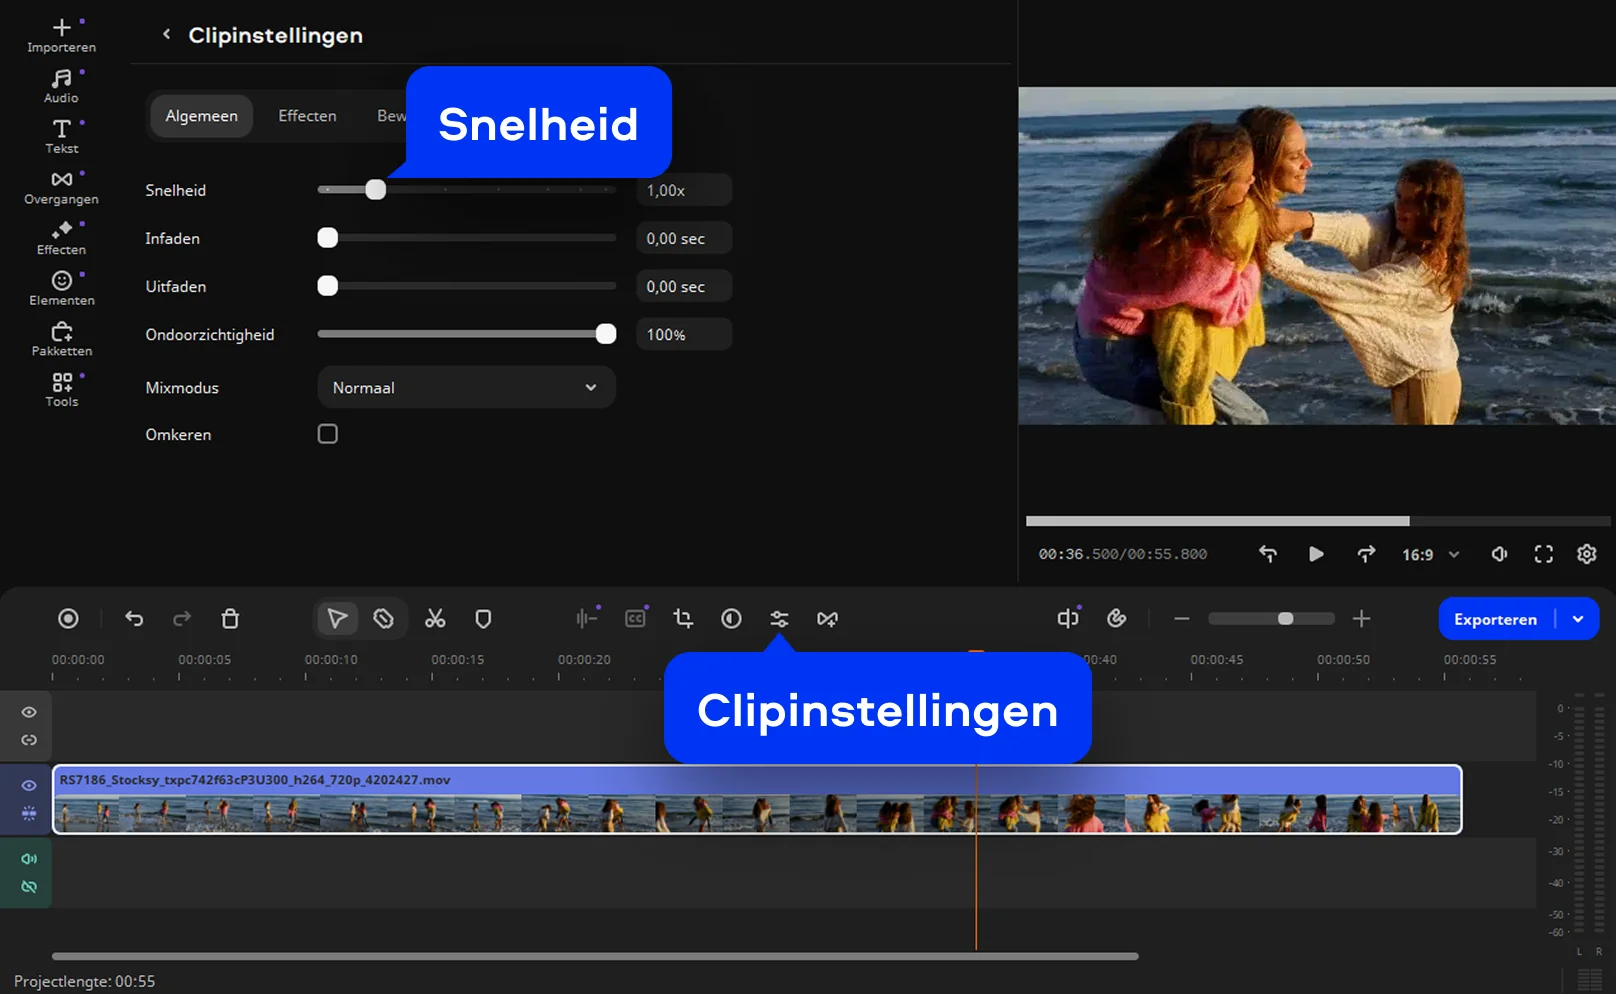Image resolution: width=1616 pixels, height=994 pixels.
Task: Open the Elementen sidebar panel
Action: (x=62, y=288)
